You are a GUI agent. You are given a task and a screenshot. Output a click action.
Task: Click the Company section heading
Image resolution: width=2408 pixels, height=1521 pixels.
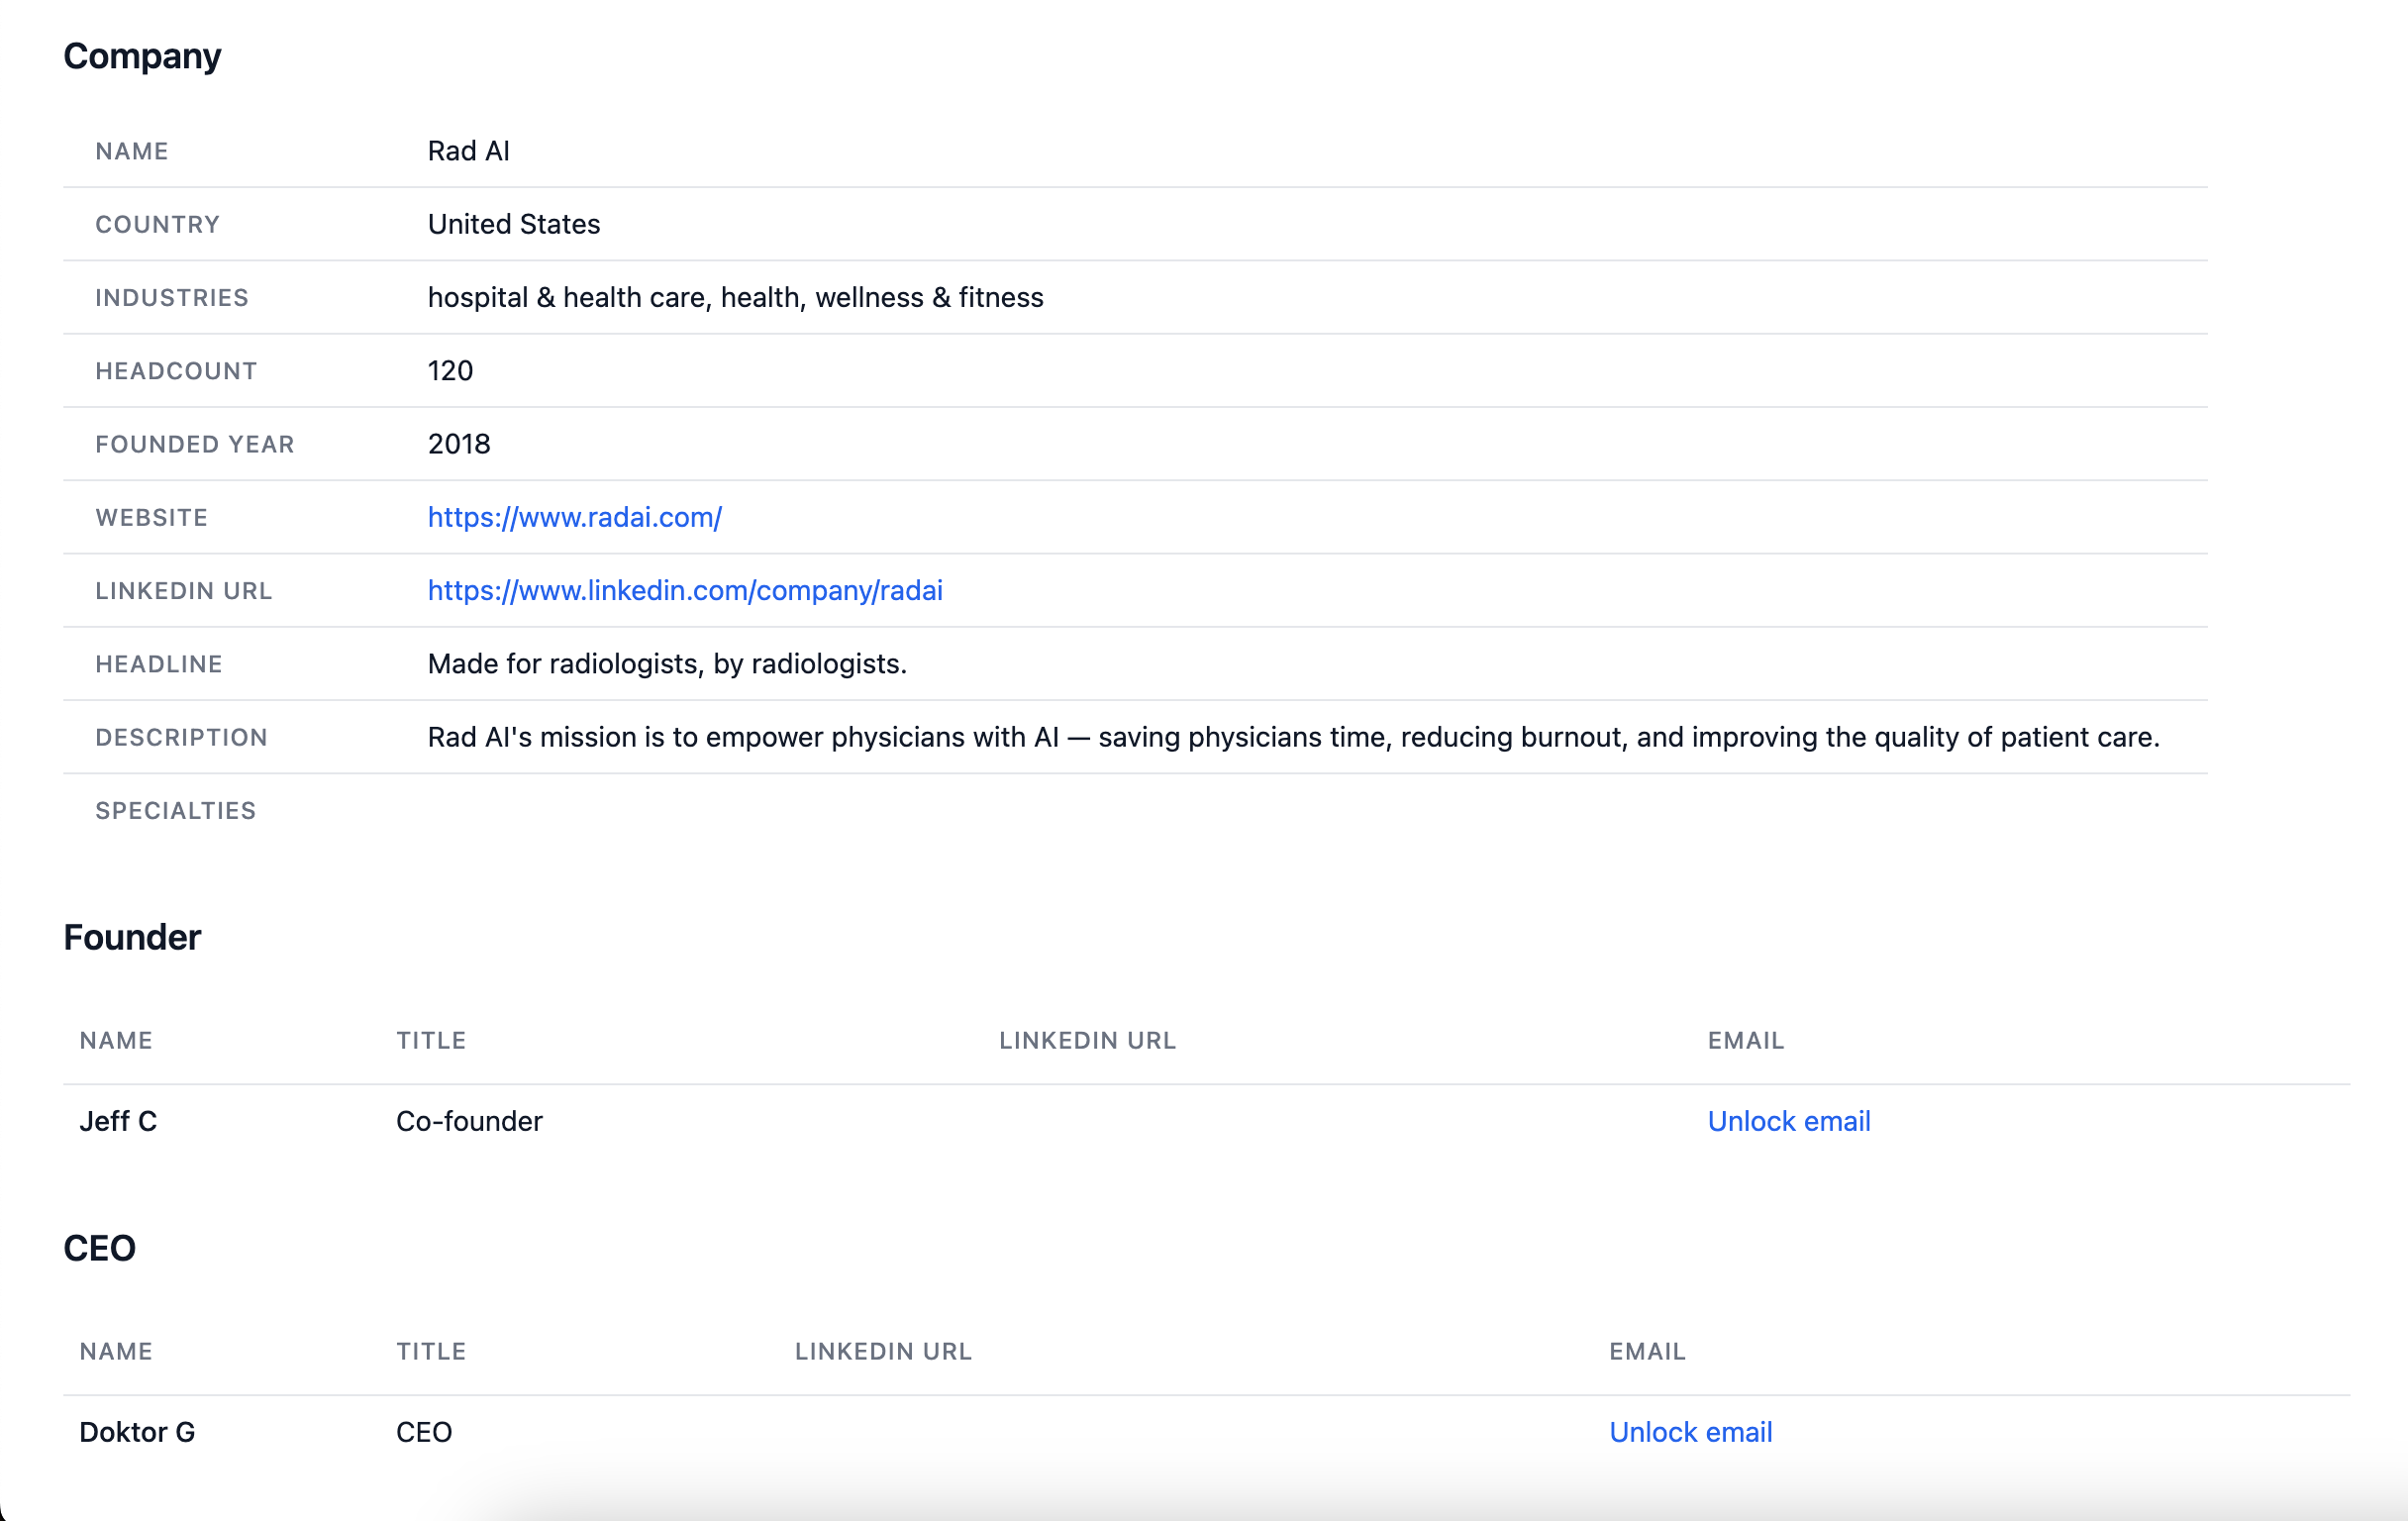click(x=142, y=56)
